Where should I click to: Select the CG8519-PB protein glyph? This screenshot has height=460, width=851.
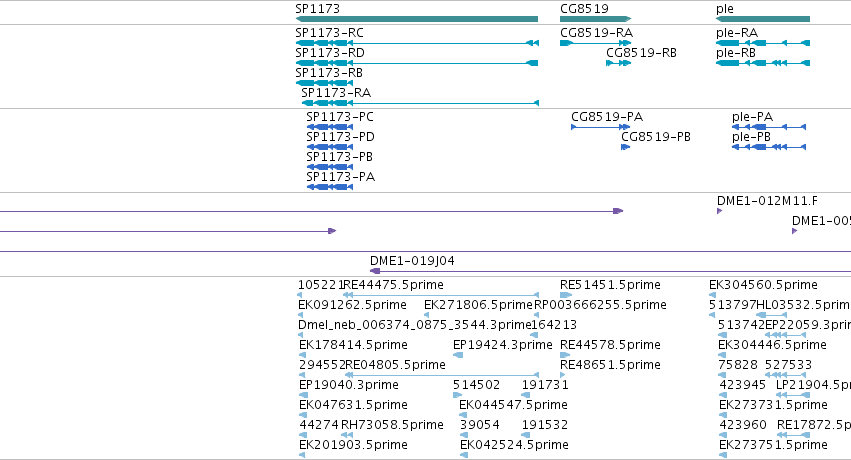(x=625, y=147)
